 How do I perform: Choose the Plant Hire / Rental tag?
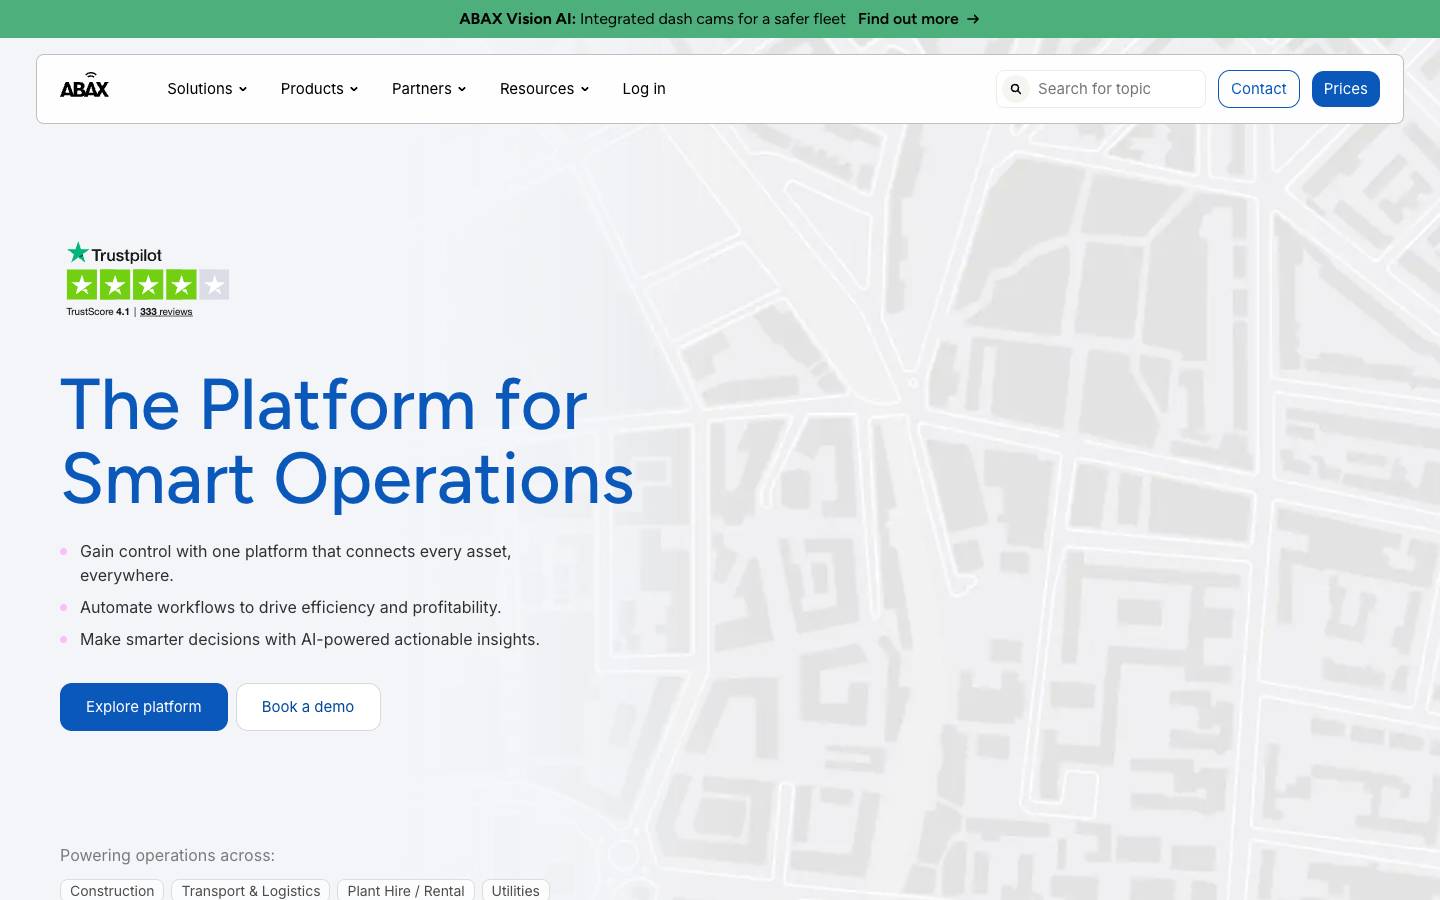406,890
